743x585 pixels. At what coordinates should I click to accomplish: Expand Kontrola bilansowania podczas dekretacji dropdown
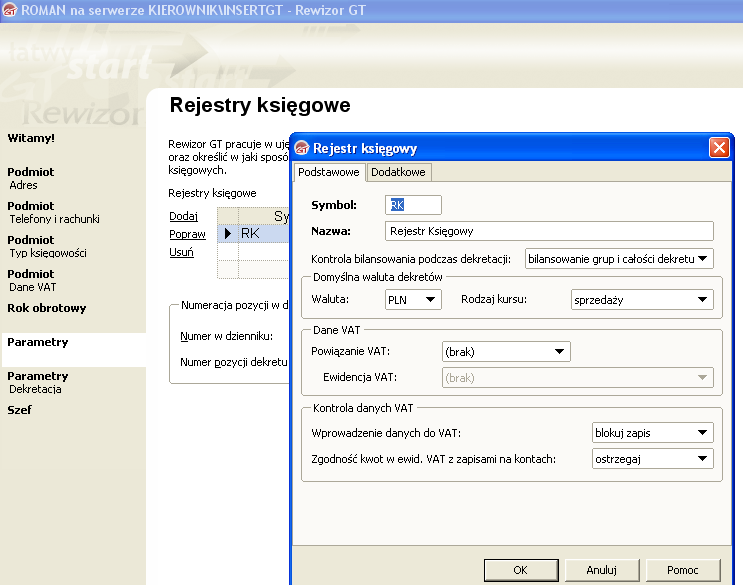619,259
